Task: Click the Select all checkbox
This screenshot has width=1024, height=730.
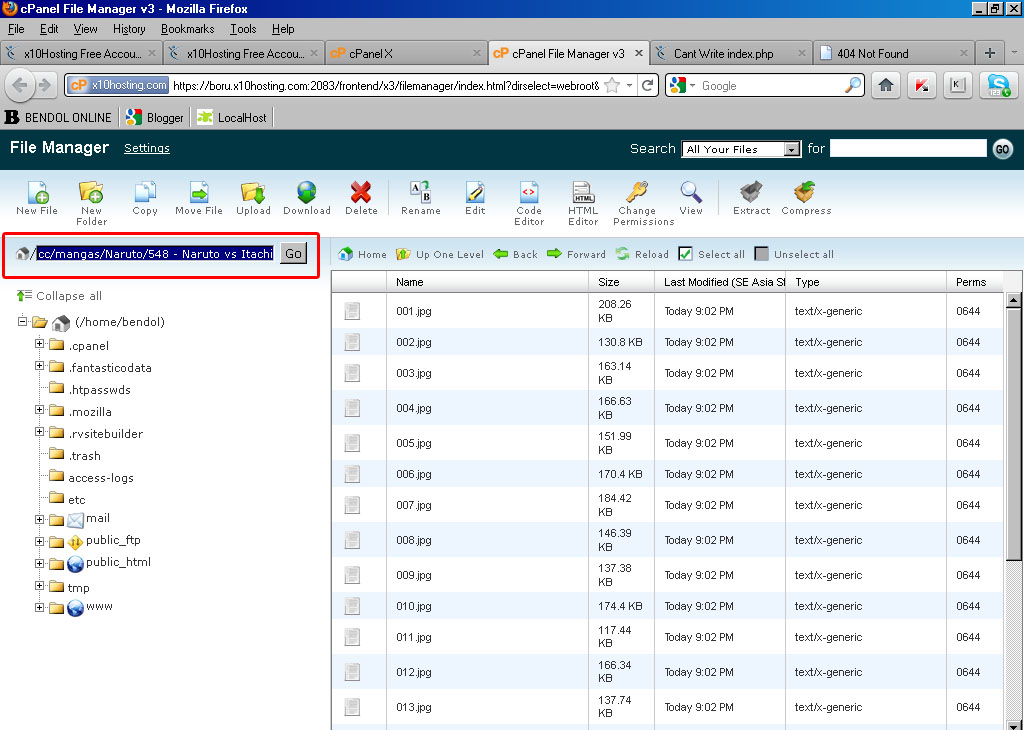Action: 685,254
